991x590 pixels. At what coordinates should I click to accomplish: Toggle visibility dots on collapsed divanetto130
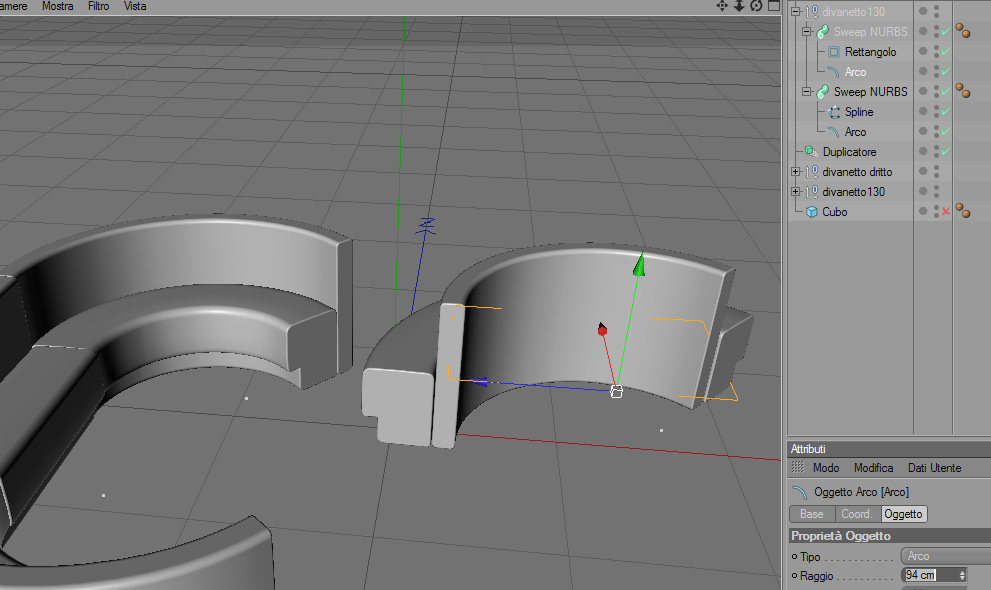click(x=937, y=191)
